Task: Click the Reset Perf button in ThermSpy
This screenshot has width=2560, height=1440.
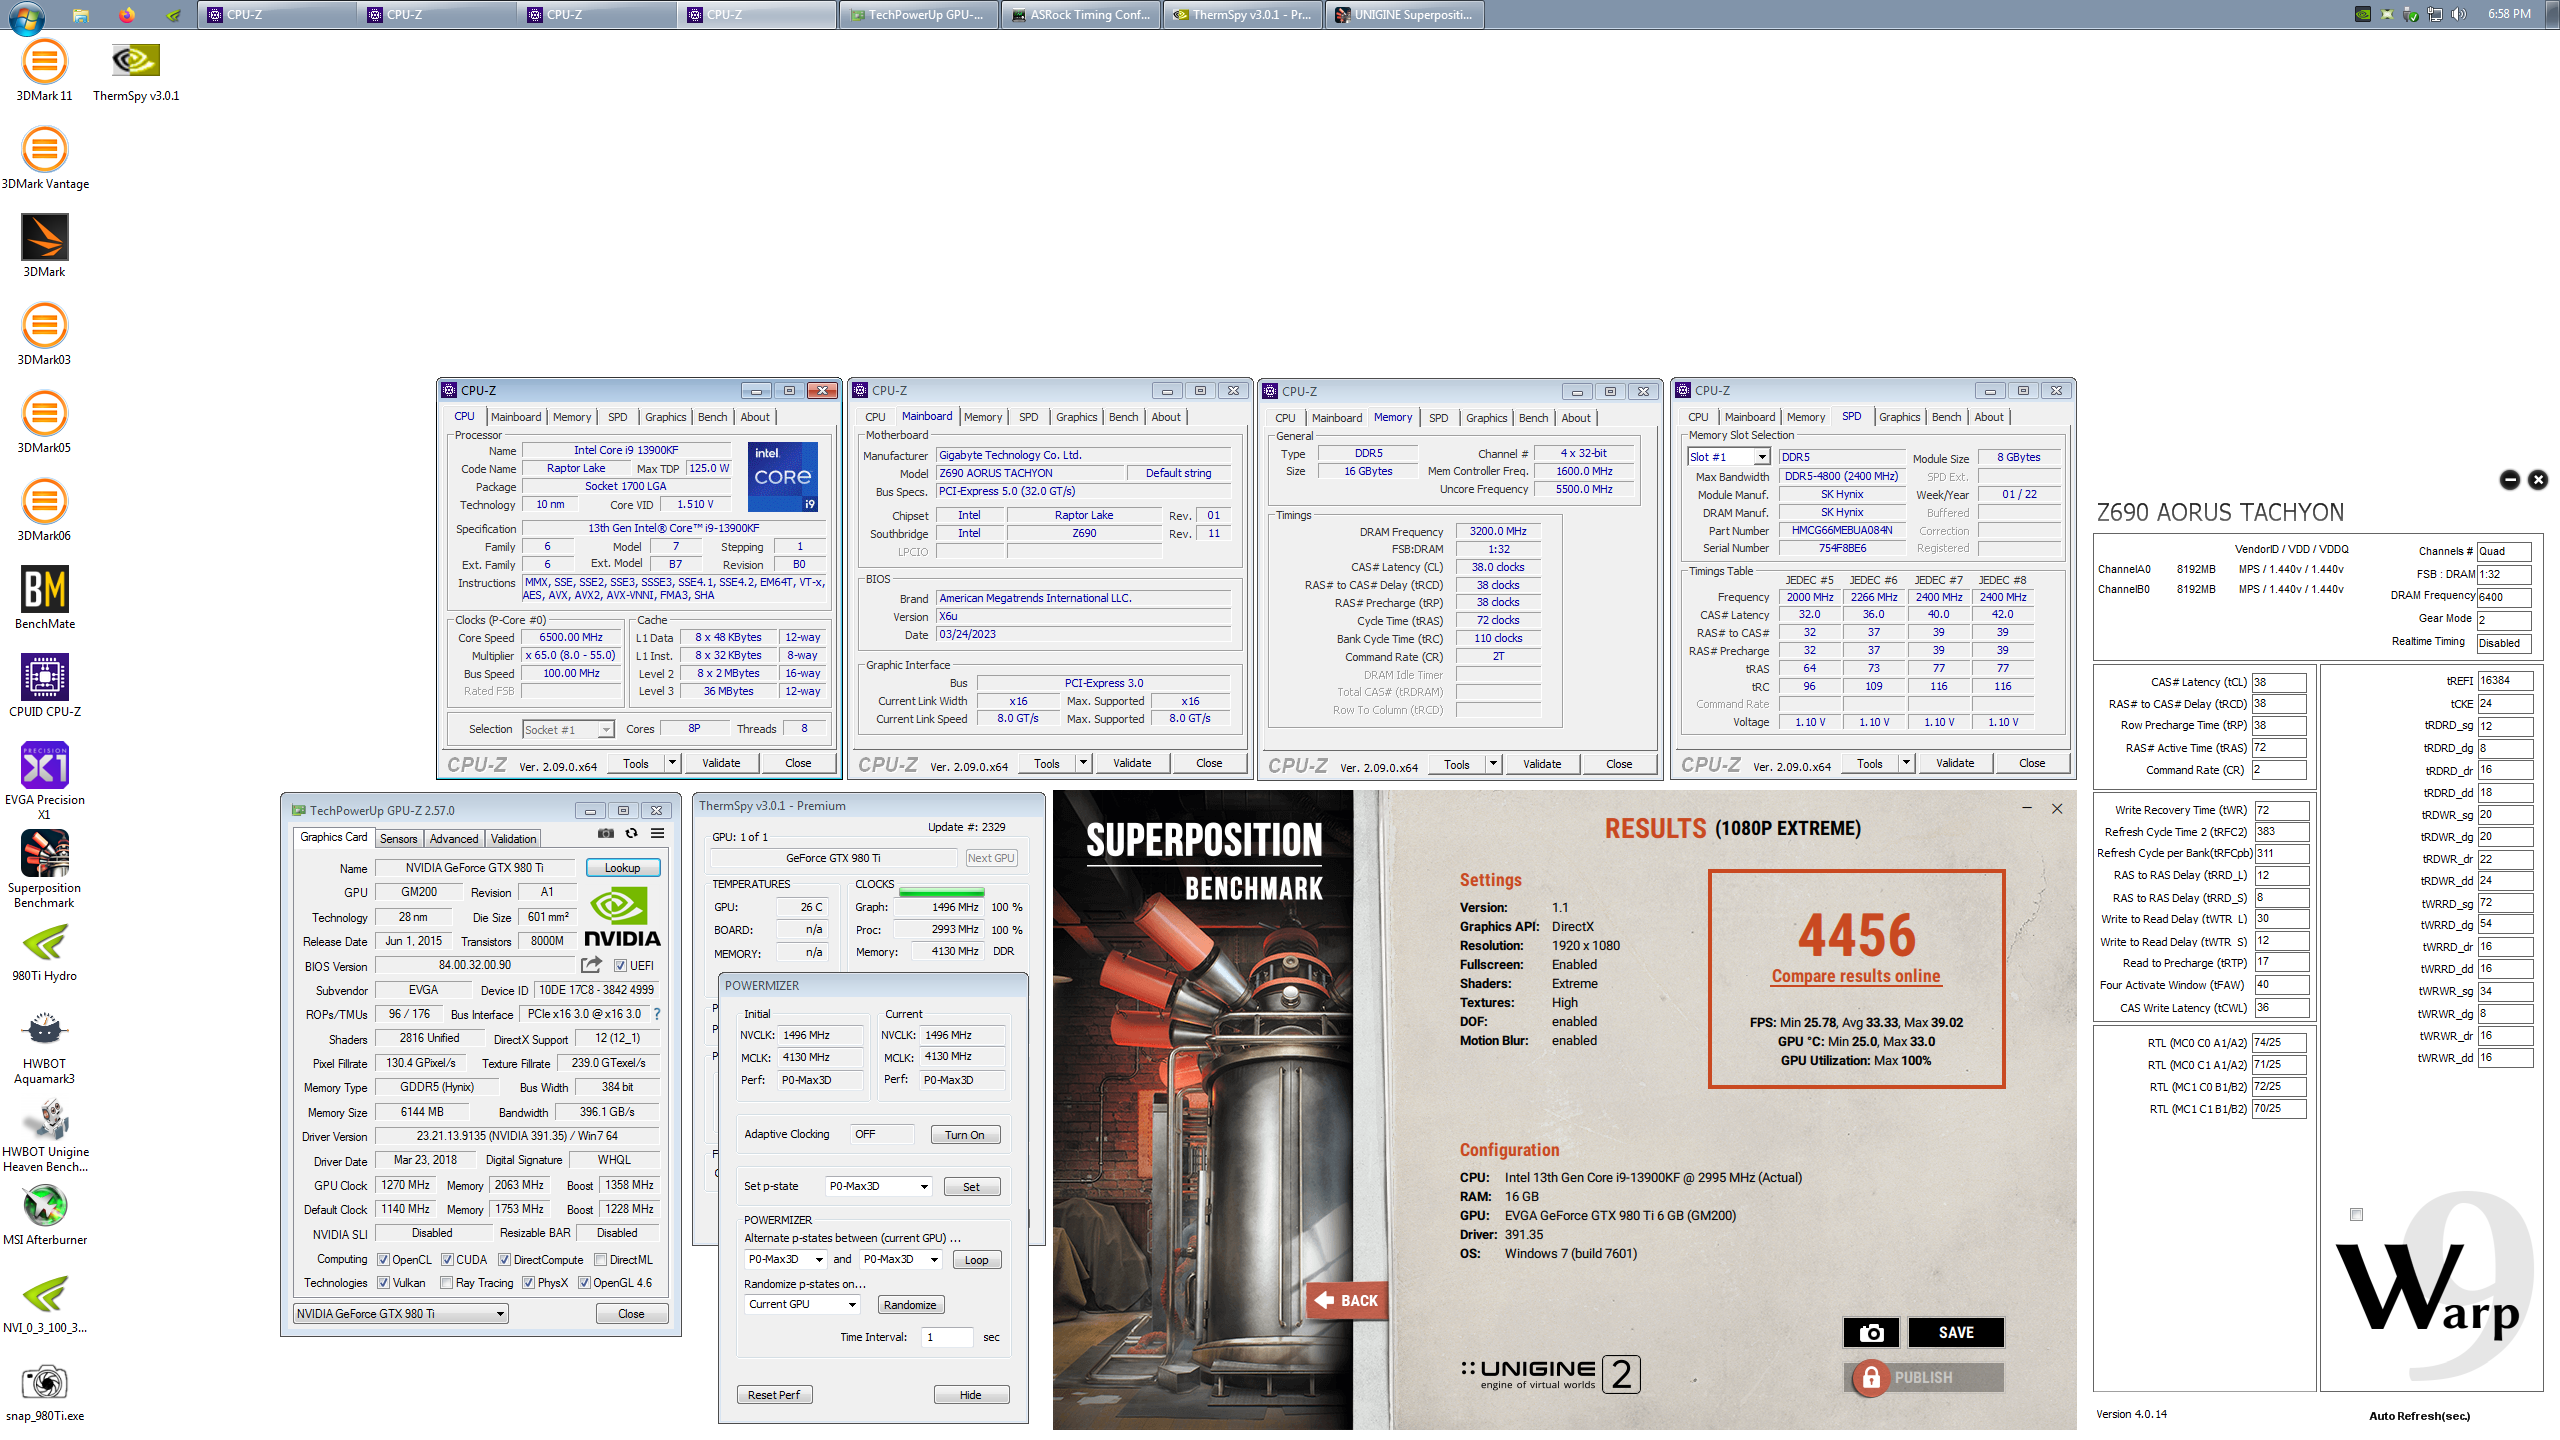Action: 774,1394
